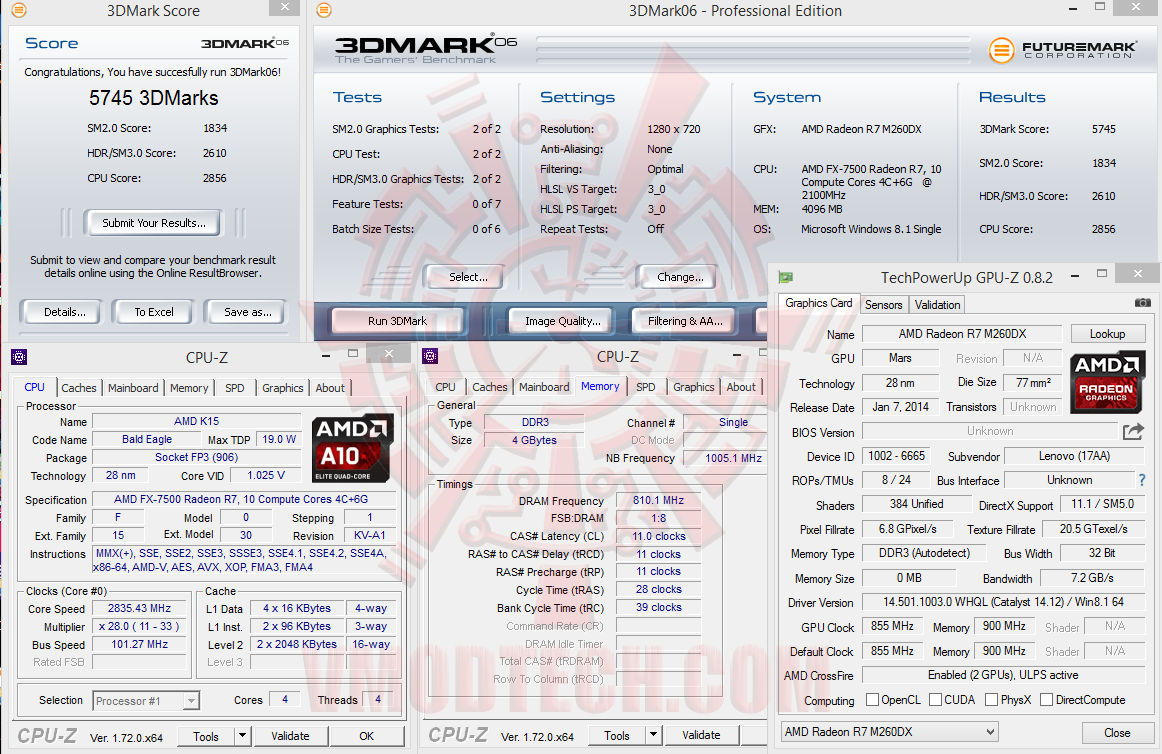Image resolution: width=1162 pixels, height=754 pixels.
Task: Click Tools button in Memory CPU-Z window
Action: (x=617, y=735)
